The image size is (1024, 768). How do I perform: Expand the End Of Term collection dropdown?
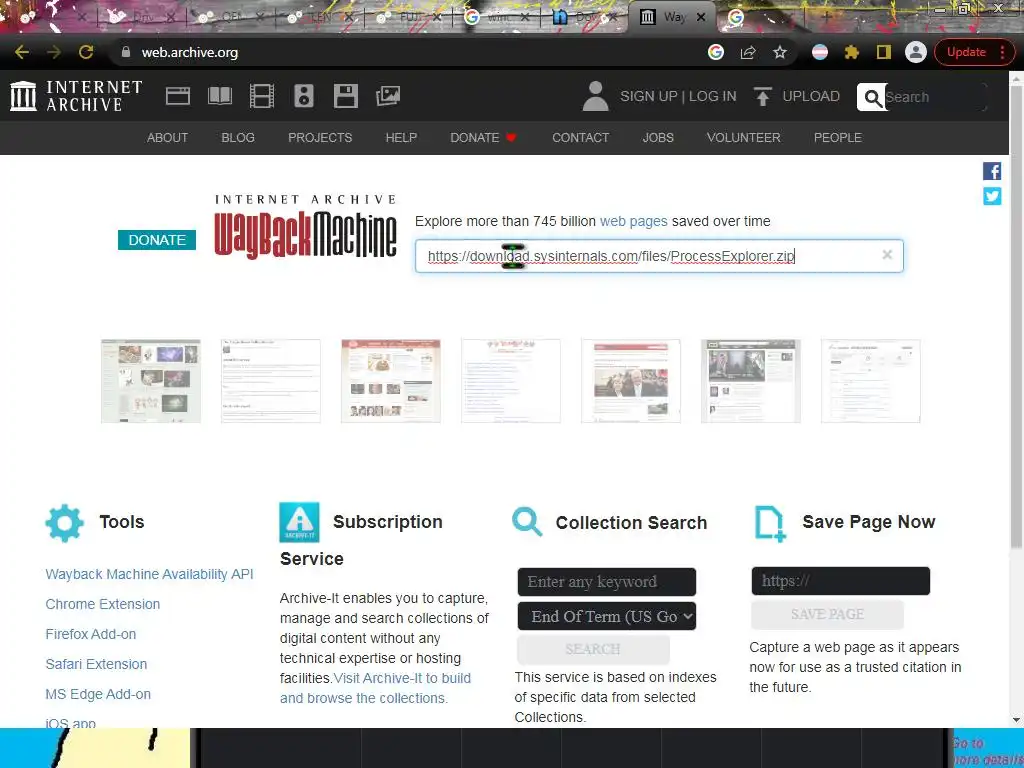tap(607, 616)
